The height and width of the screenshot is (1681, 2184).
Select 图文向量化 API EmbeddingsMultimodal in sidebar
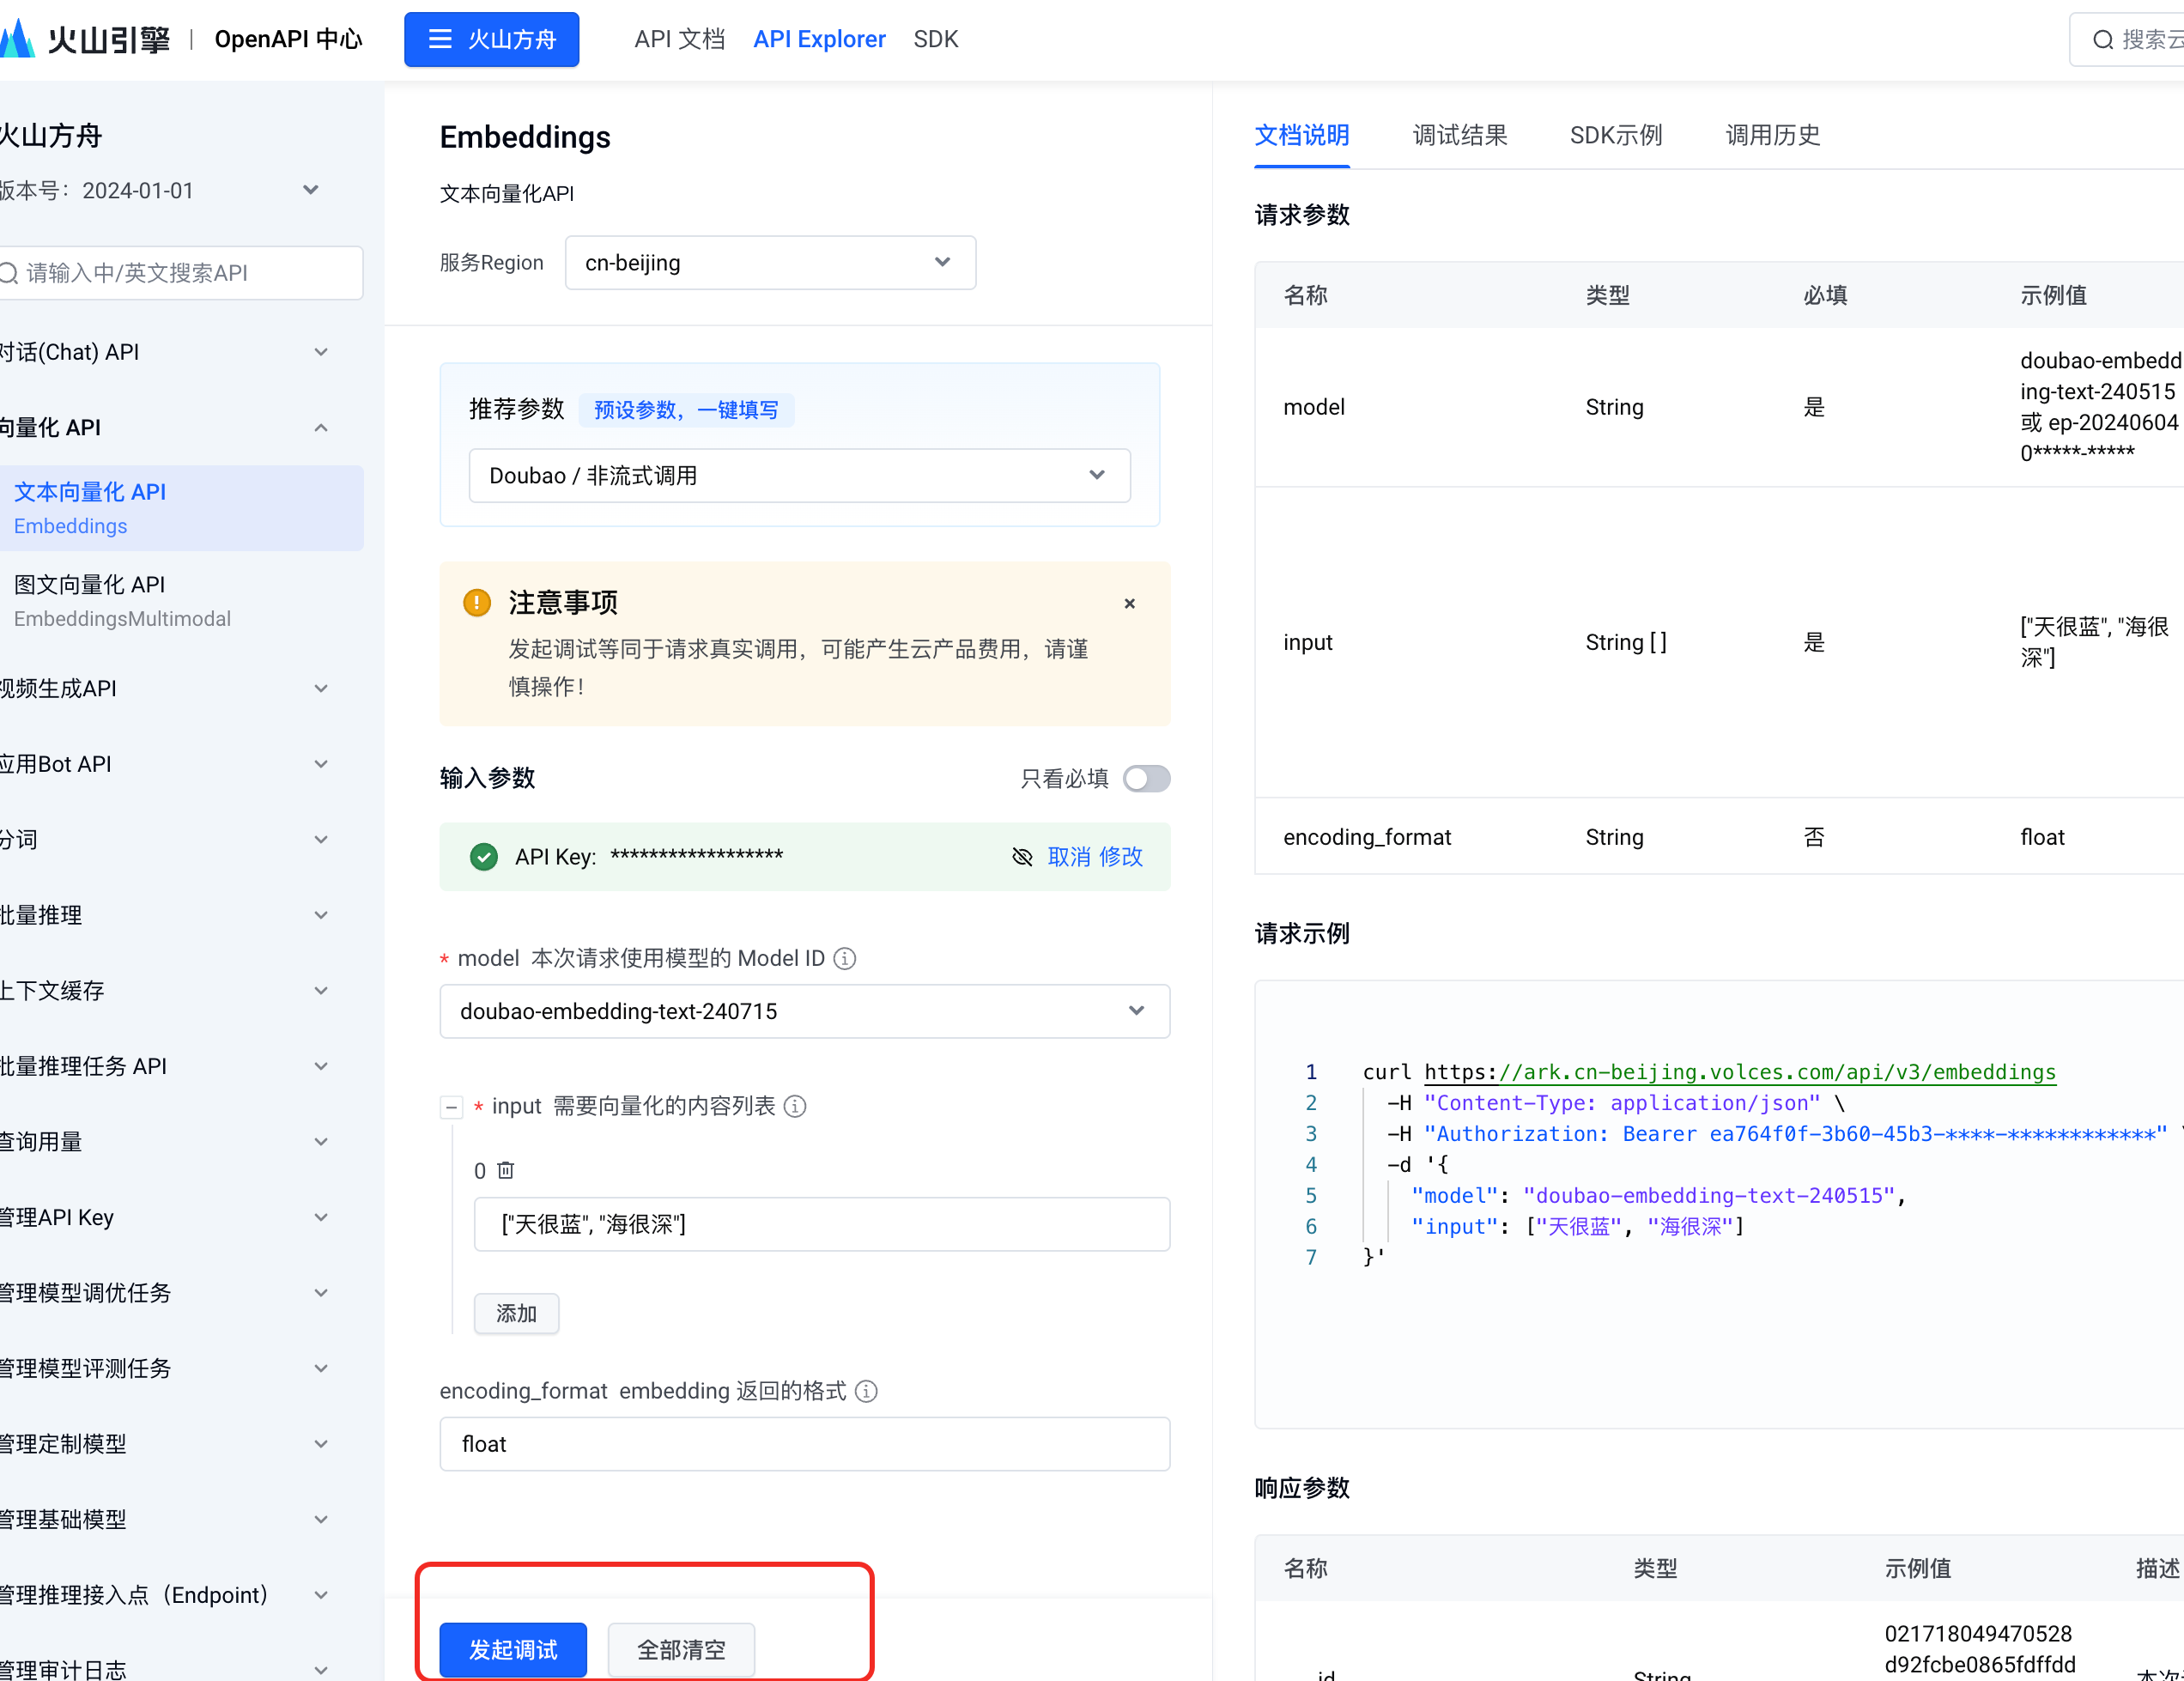(182, 601)
